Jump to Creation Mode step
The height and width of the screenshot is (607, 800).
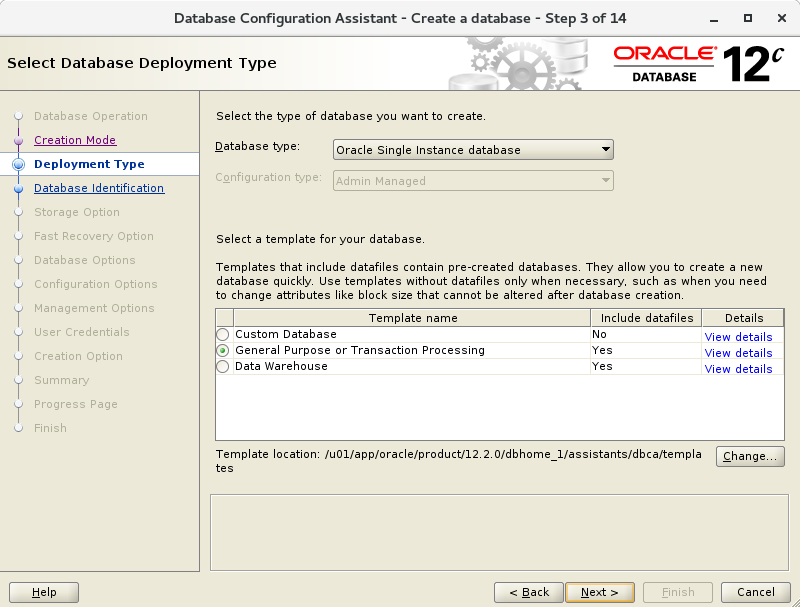pos(75,140)
